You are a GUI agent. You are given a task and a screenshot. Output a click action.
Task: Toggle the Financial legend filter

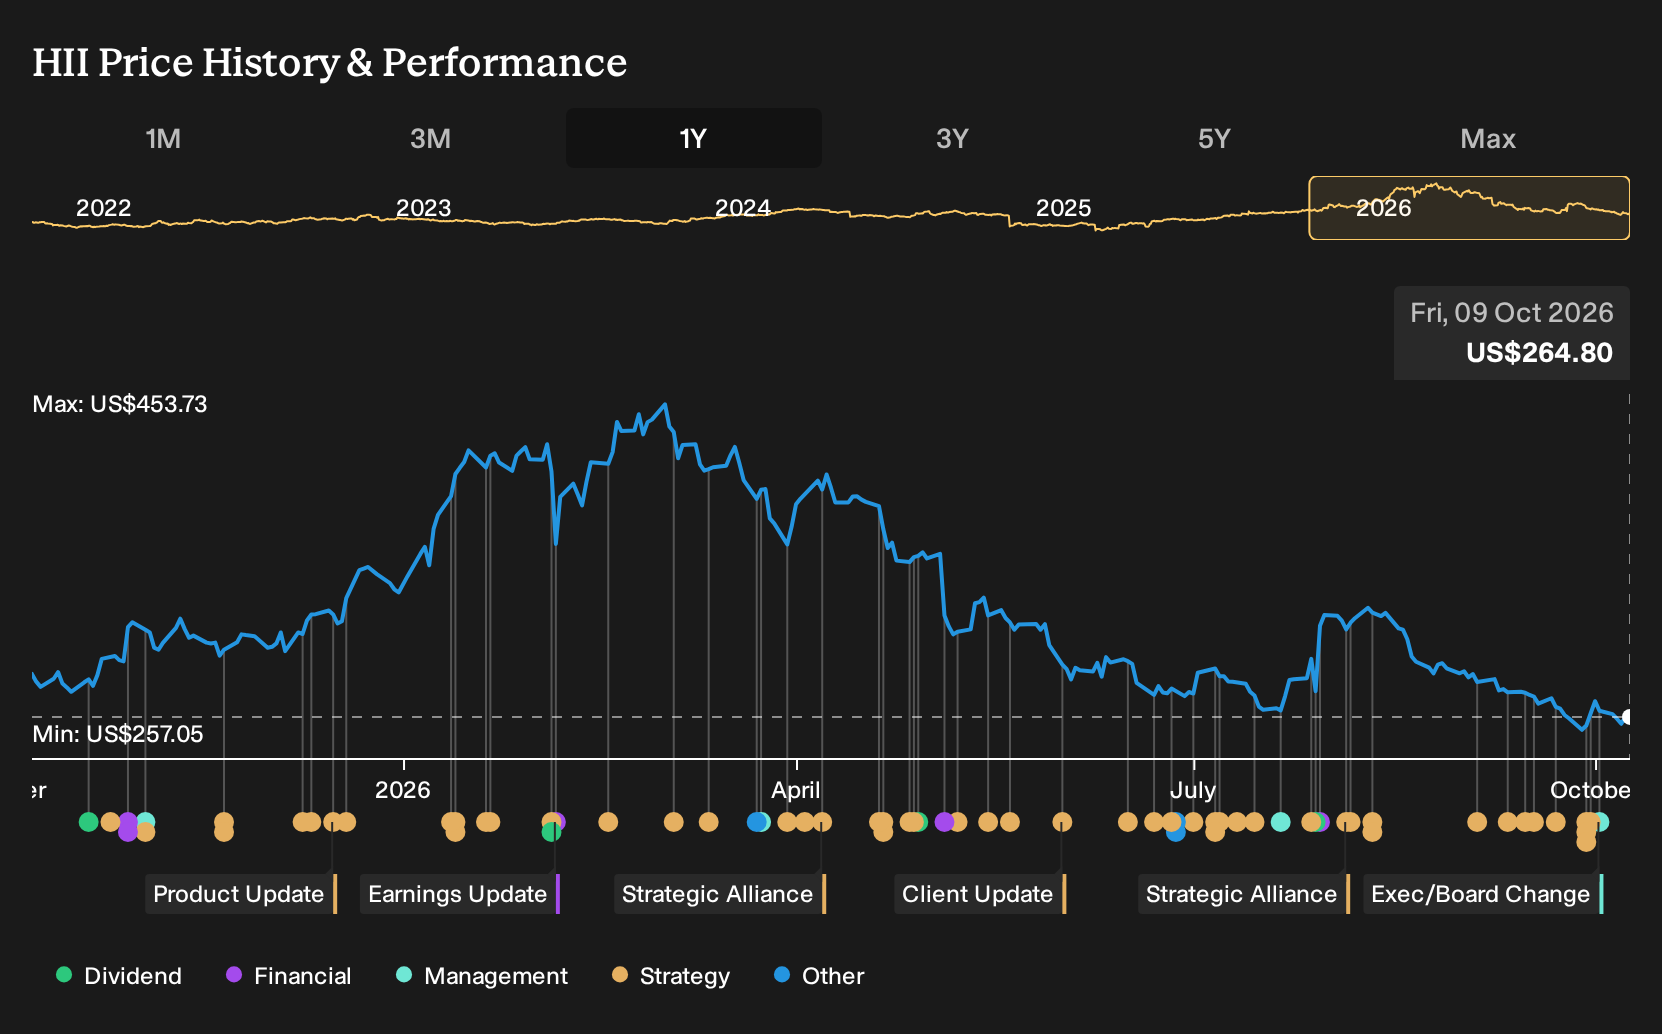point(289,976)
